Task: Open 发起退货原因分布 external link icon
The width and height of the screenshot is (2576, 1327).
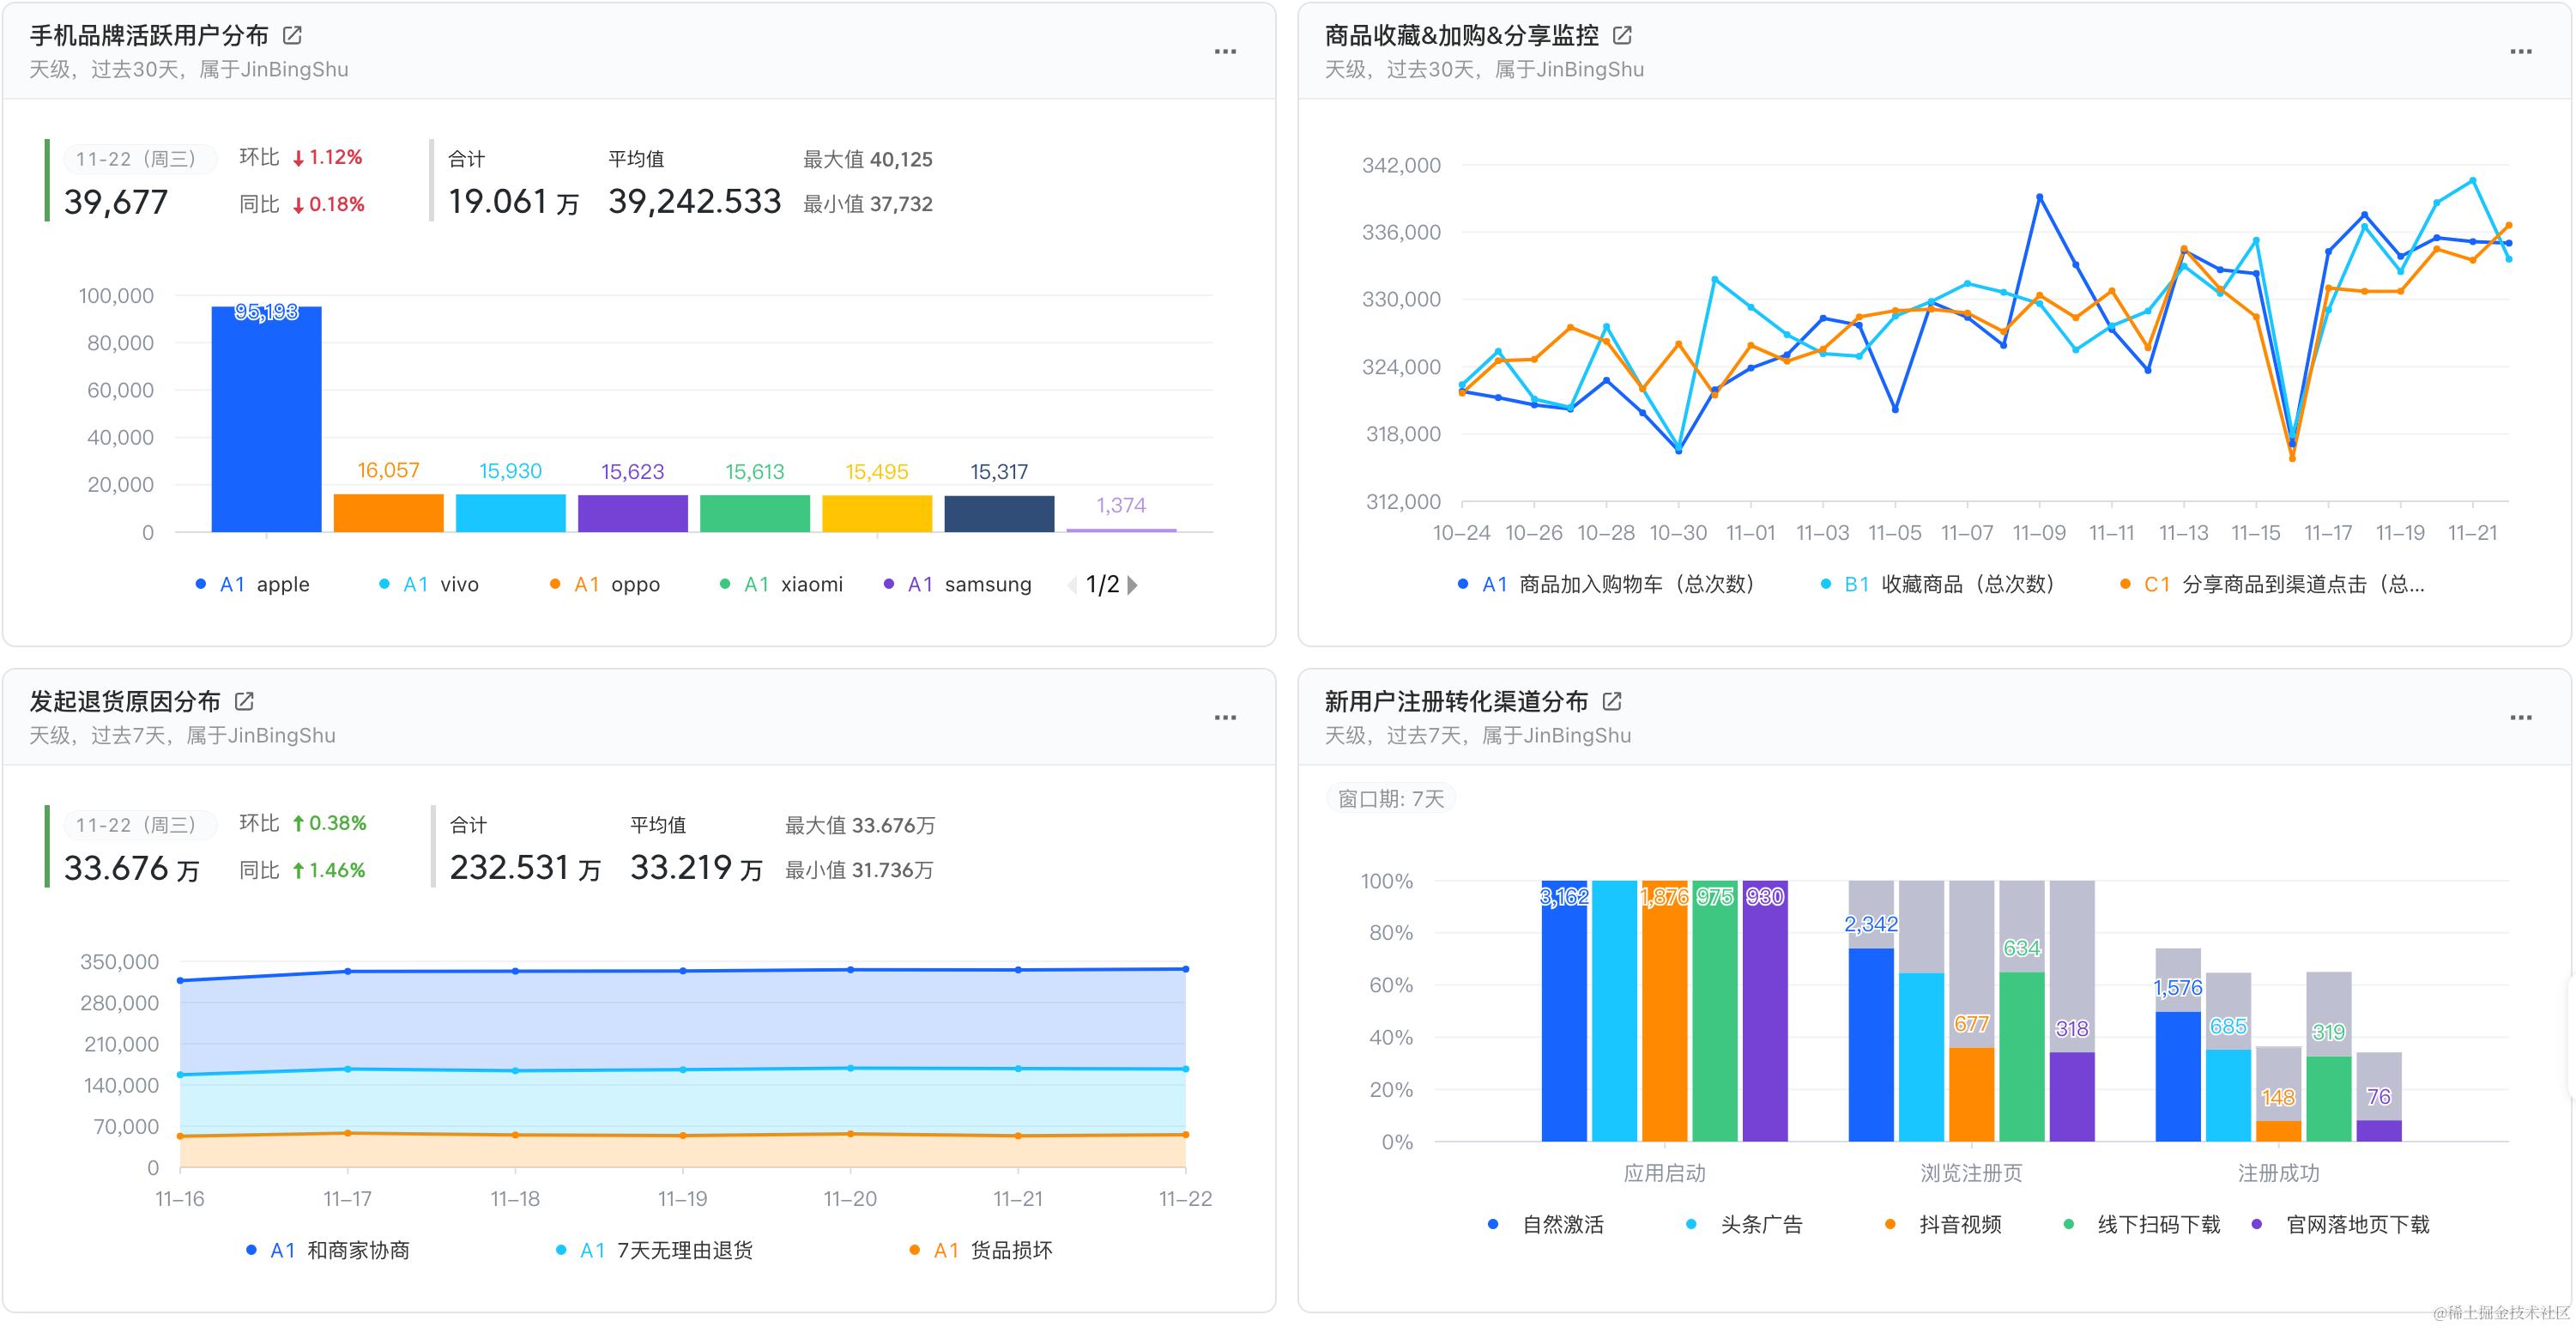Action: pyautogui.click(x=244, y=701)
